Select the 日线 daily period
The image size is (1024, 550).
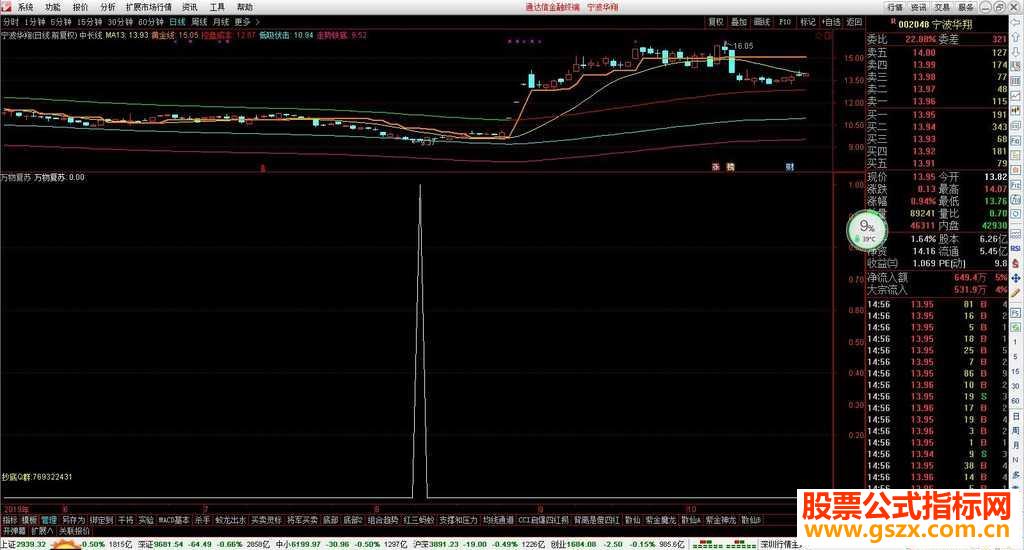pos(177,22)
